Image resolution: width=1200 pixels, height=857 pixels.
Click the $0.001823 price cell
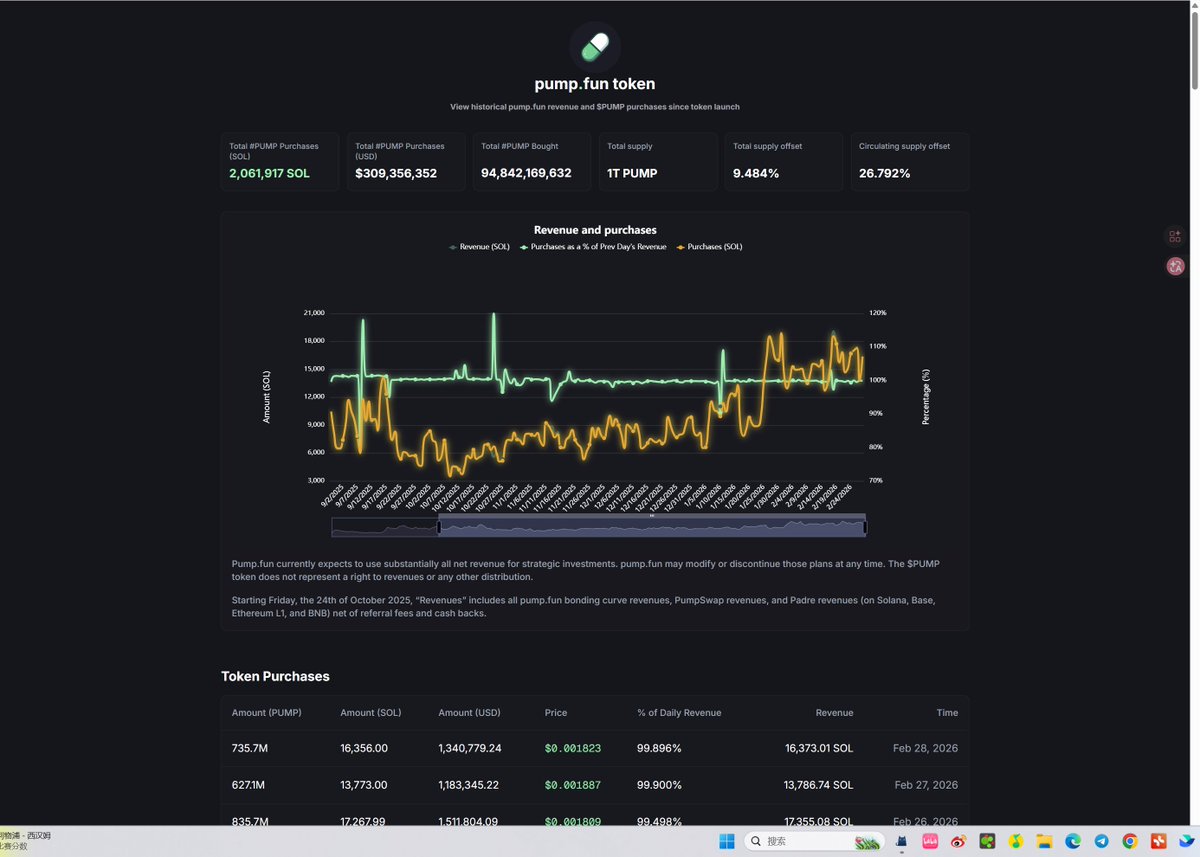tap(573, 748)
